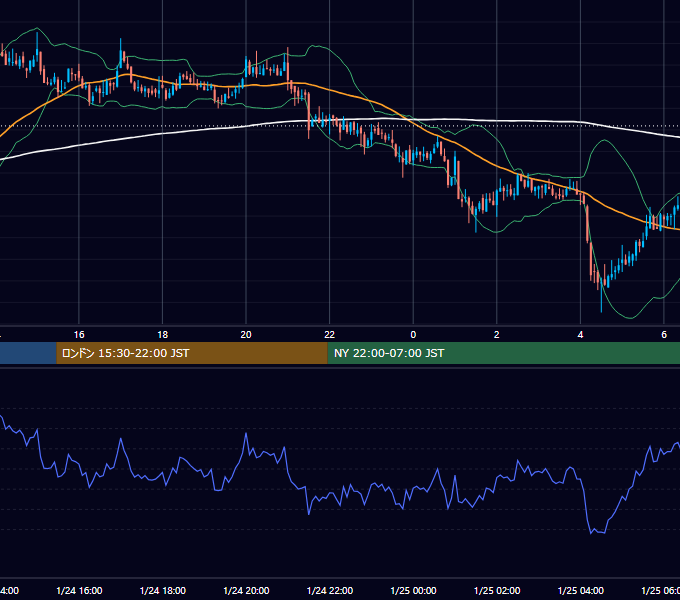The width and height of the screenshot is (680, 600).
Task: Click the 22 hour label on price chart axis
Action: (330, 334)
